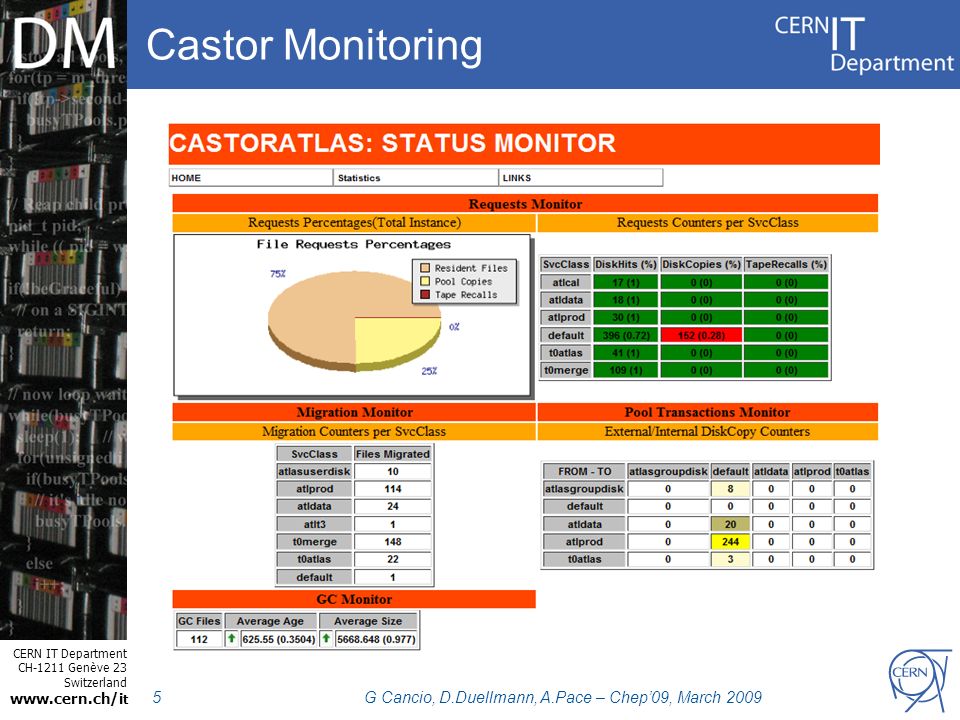Open the HOME menu item
The image size is (960, 720).
(251, 178)
